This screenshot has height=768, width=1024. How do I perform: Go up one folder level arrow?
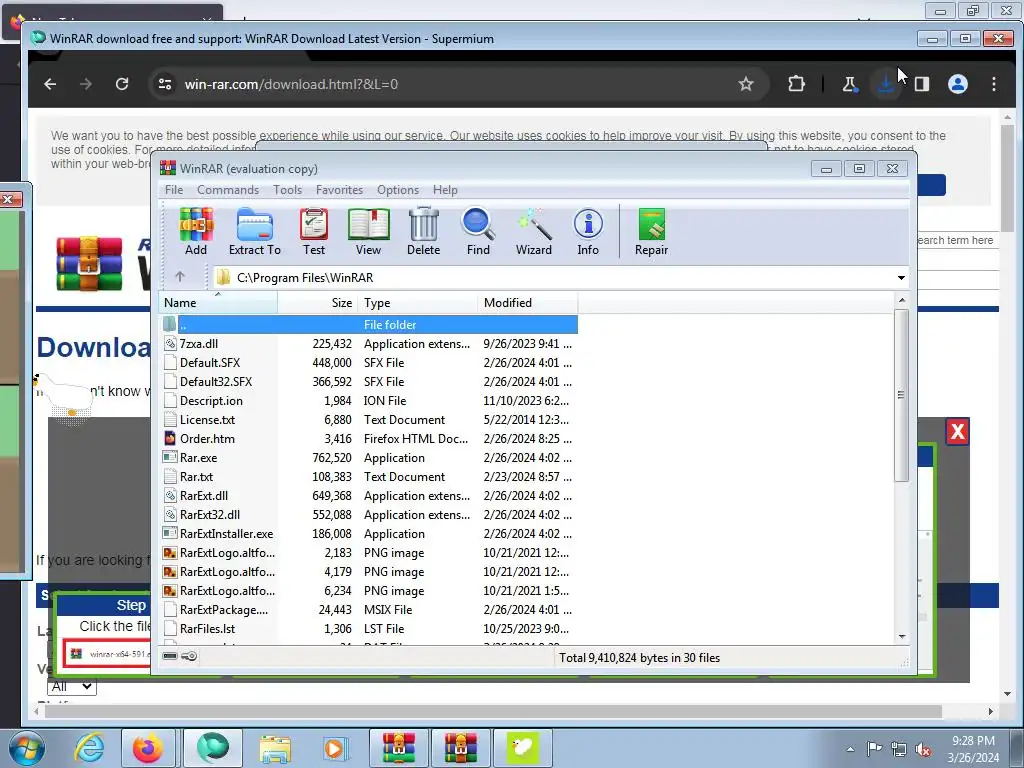point(180,277)
